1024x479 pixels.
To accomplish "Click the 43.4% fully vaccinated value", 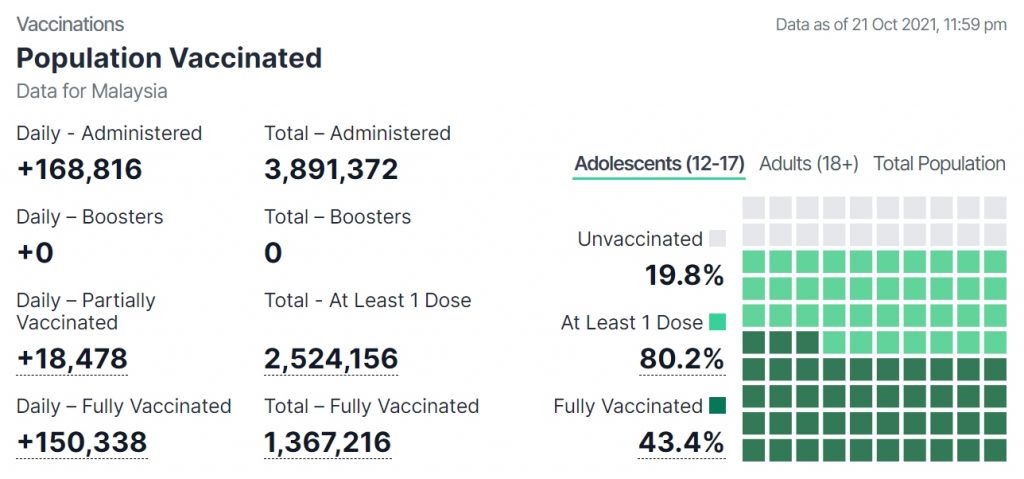I will tap(681, 441).
